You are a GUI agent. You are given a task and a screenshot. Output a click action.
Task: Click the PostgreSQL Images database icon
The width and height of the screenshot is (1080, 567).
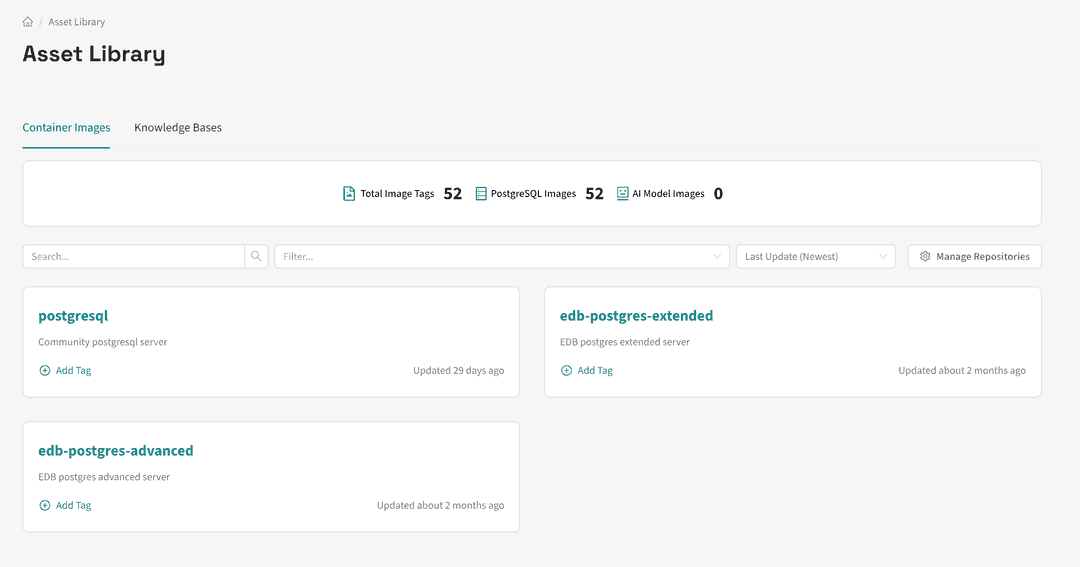481,194
